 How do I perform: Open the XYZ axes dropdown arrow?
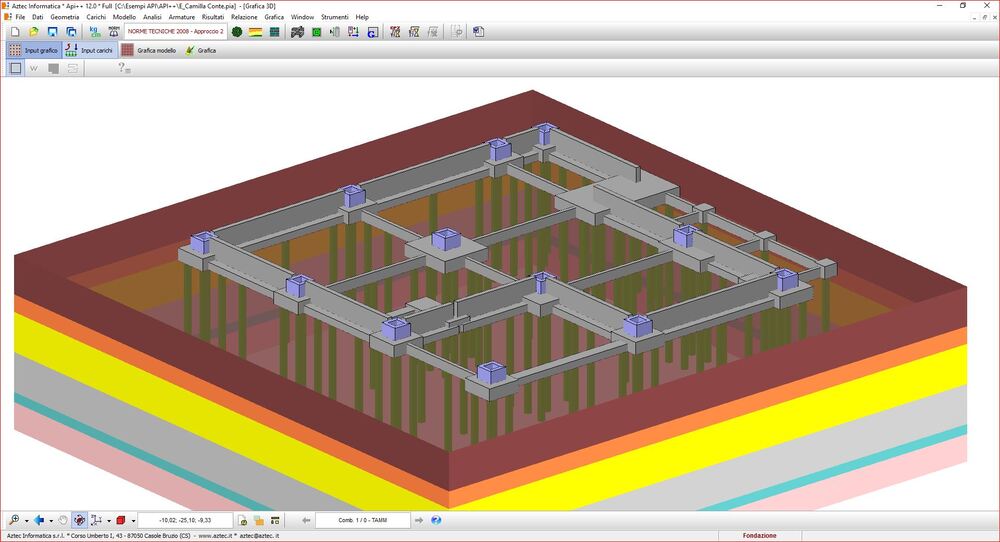[x=108, y=521]
